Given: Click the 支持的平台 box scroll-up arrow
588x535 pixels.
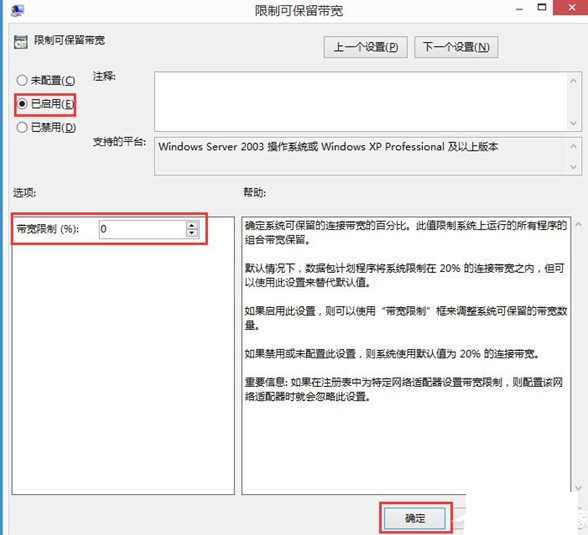Looking at the screenshot, I should [x=573, y=146].
